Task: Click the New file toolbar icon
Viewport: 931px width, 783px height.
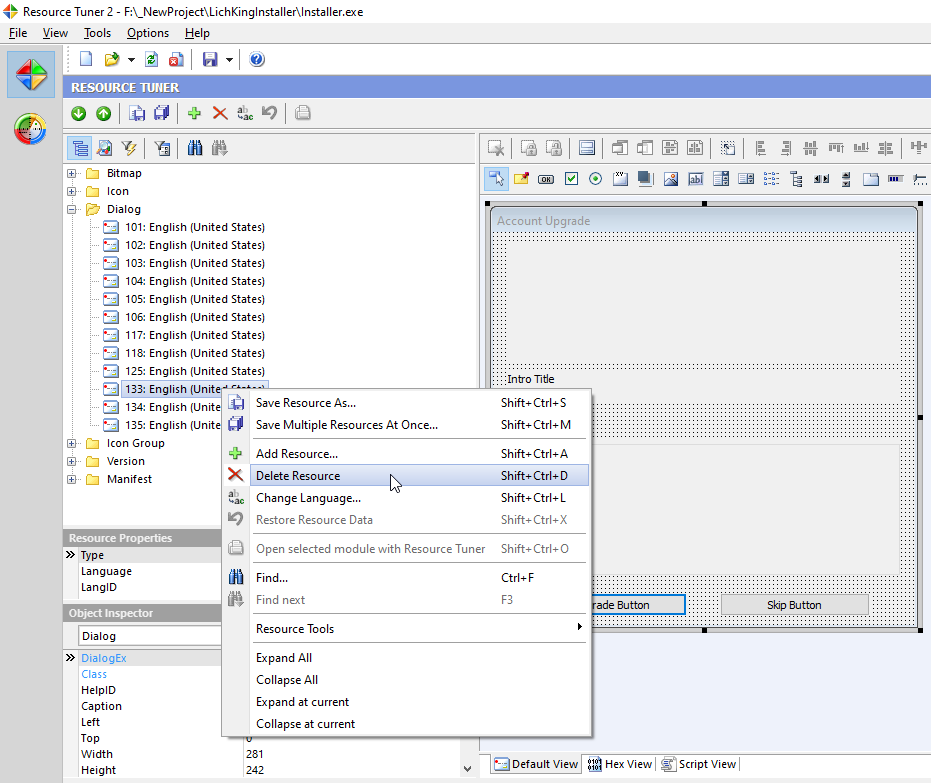Action: pyautogui.click(x=86, y=59)
